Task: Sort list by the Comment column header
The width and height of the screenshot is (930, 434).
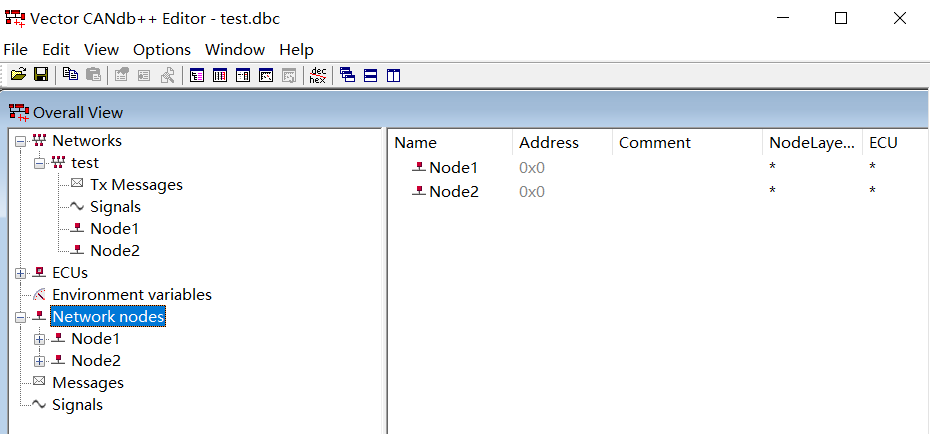Action: (687, 142)
